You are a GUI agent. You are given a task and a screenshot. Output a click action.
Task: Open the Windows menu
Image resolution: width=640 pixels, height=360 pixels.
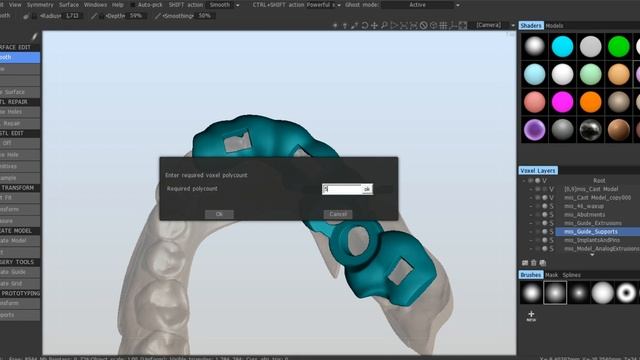[95, 5]
